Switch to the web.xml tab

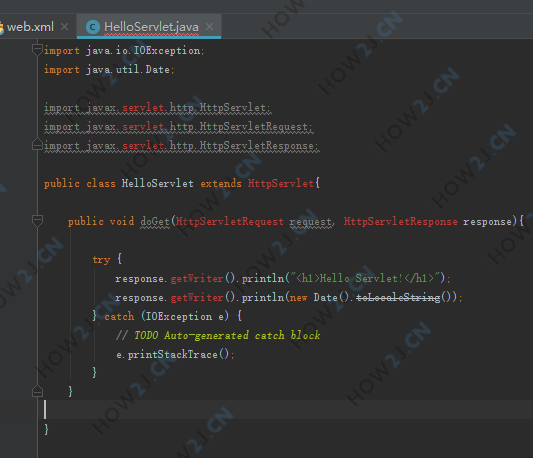(30, 27)
